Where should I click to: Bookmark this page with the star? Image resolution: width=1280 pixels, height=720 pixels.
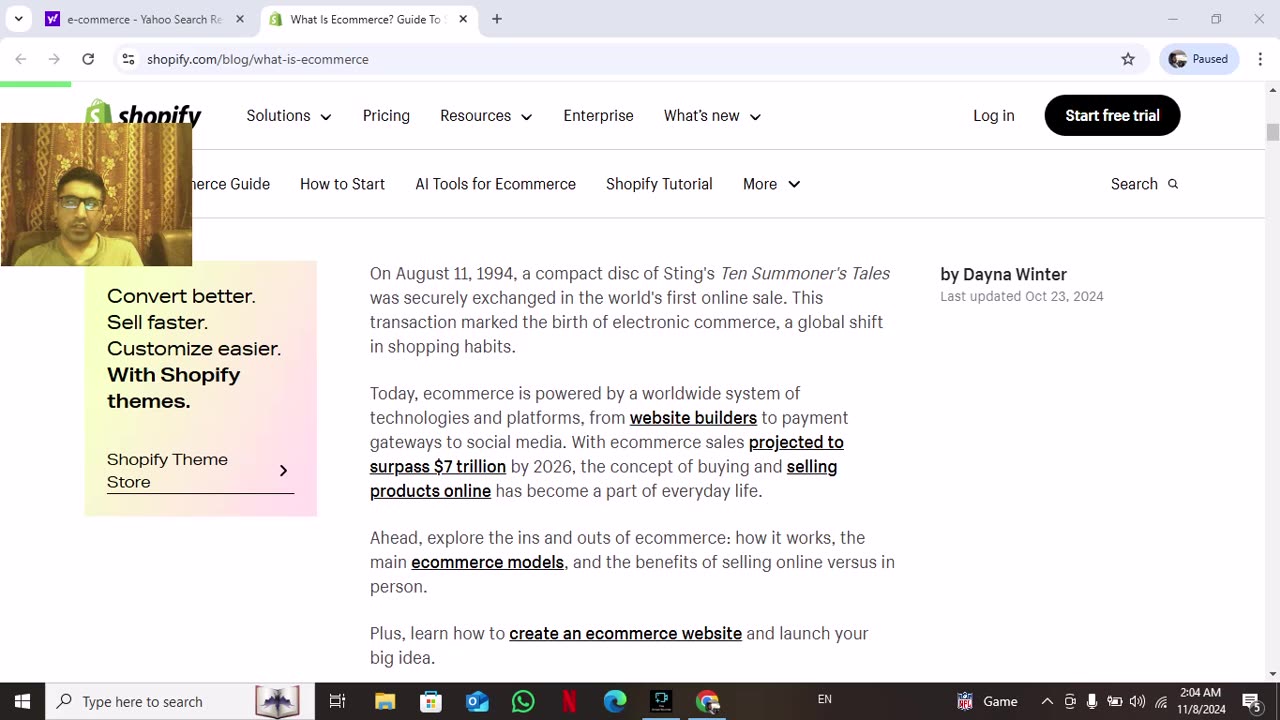coord(1128,59)
